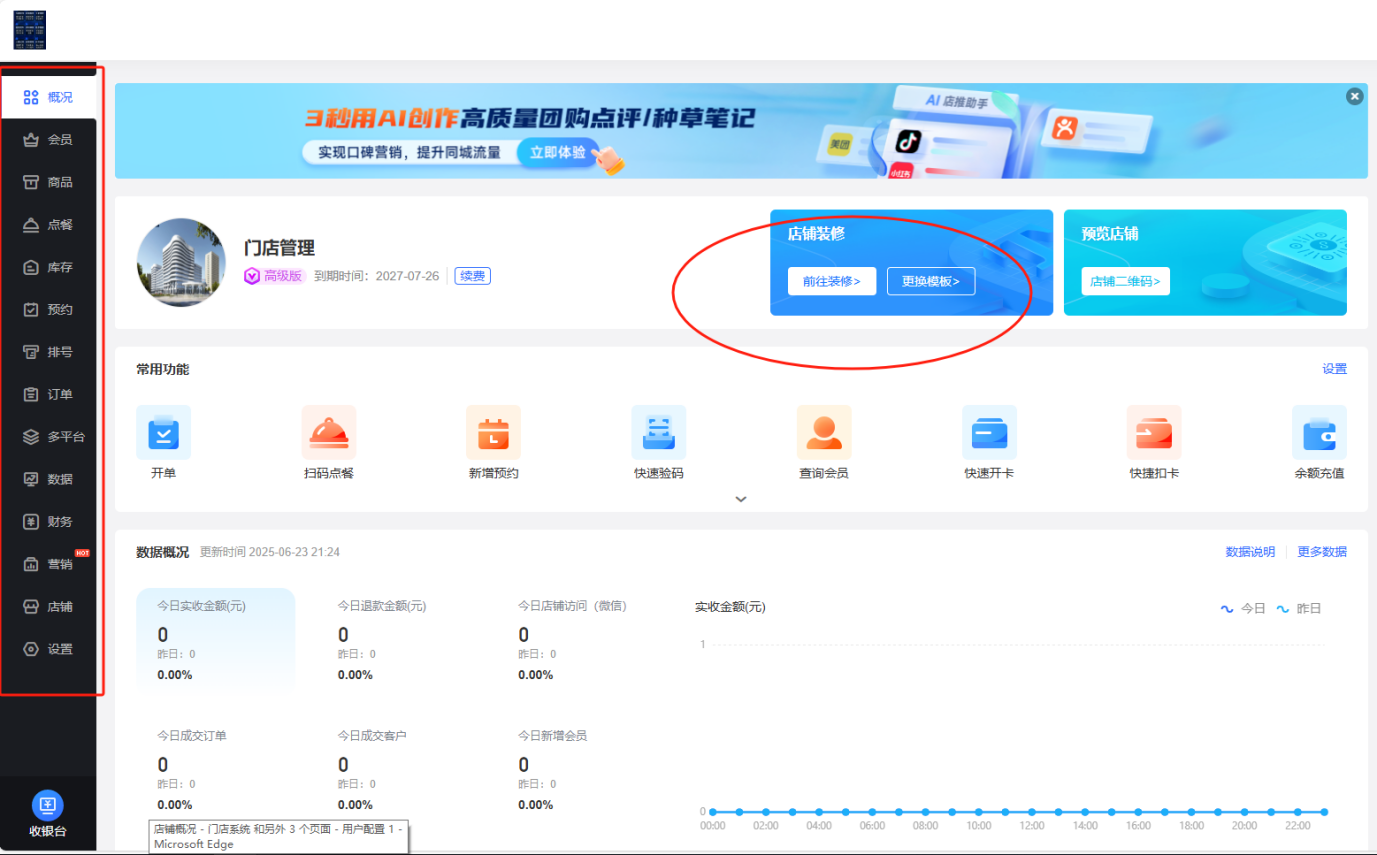The image size is (1377, 855).
Task: Open the 店铺二维码 button
Action: (x=1125, y=281)
